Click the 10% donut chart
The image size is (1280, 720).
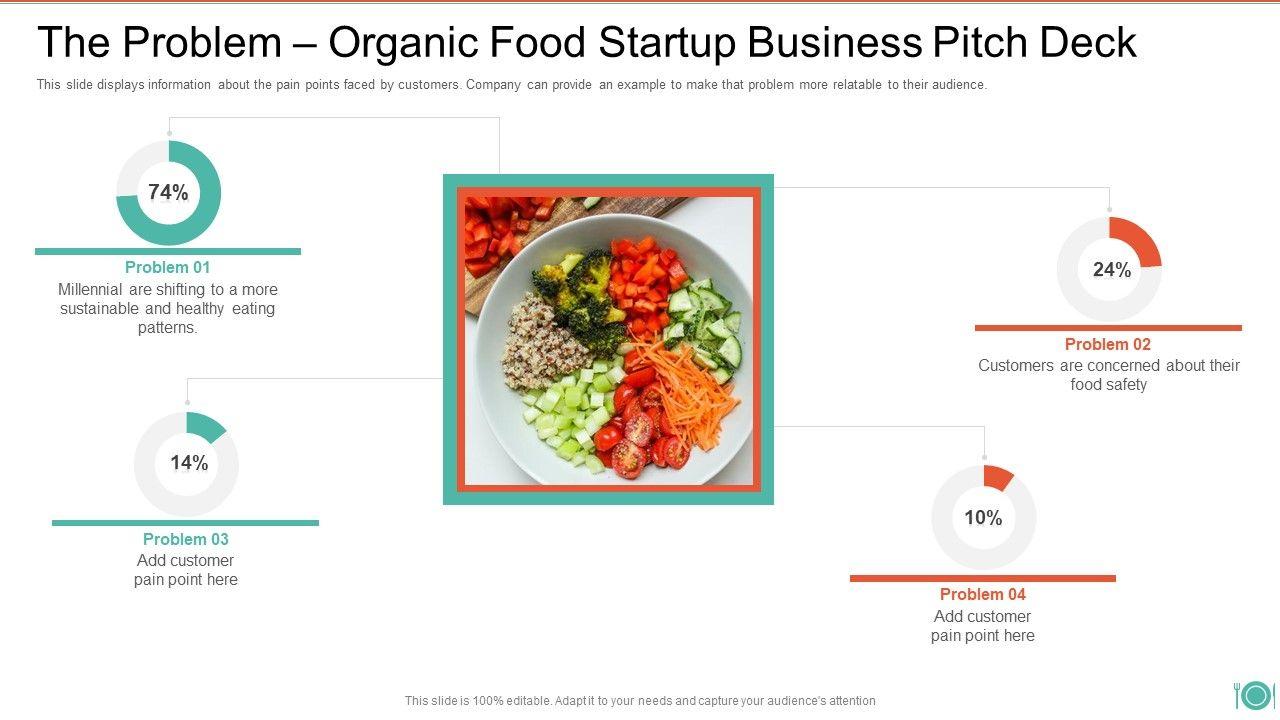(983, 517)
